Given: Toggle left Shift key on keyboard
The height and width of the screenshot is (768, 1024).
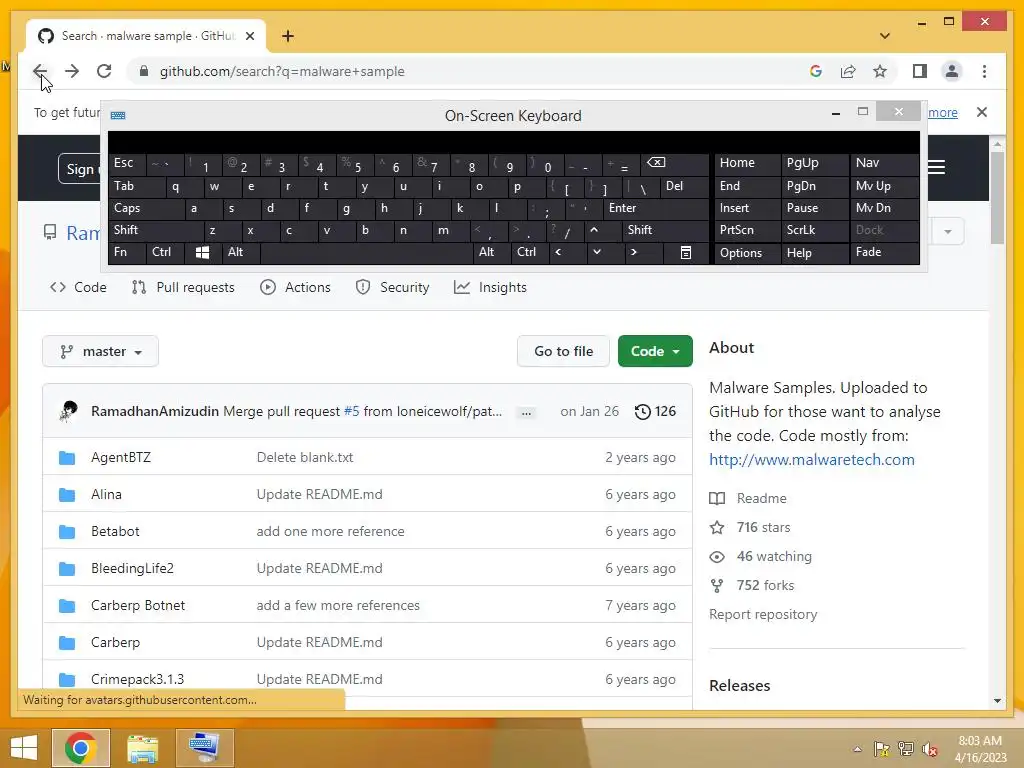Looking at the screenshot, I should pos(155,230).
